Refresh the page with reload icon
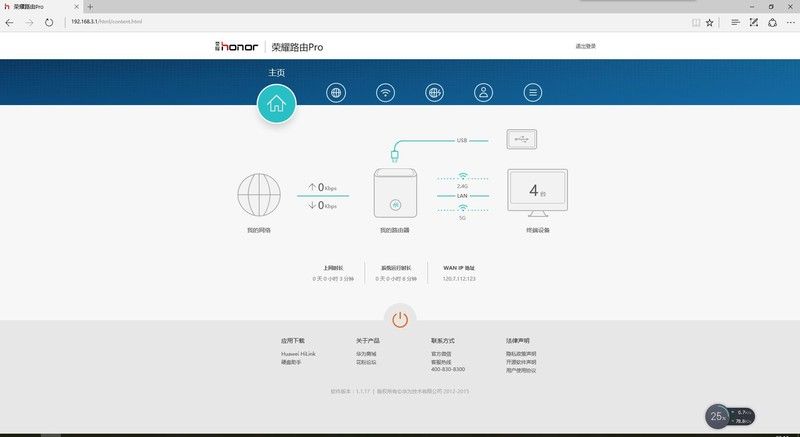800x437 pixels. [48, 22]
